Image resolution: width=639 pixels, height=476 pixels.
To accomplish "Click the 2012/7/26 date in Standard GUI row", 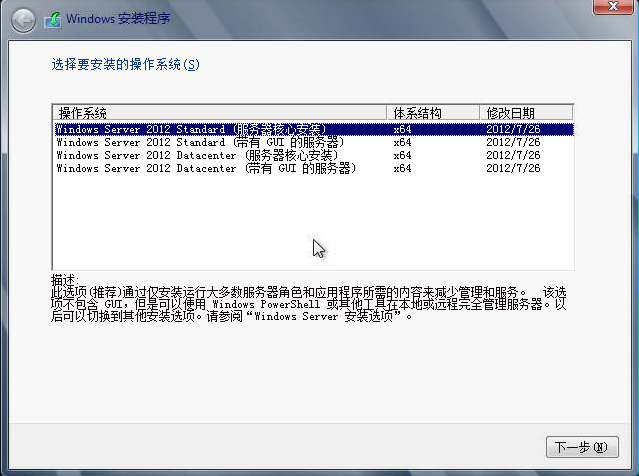I will click(513, 142).
